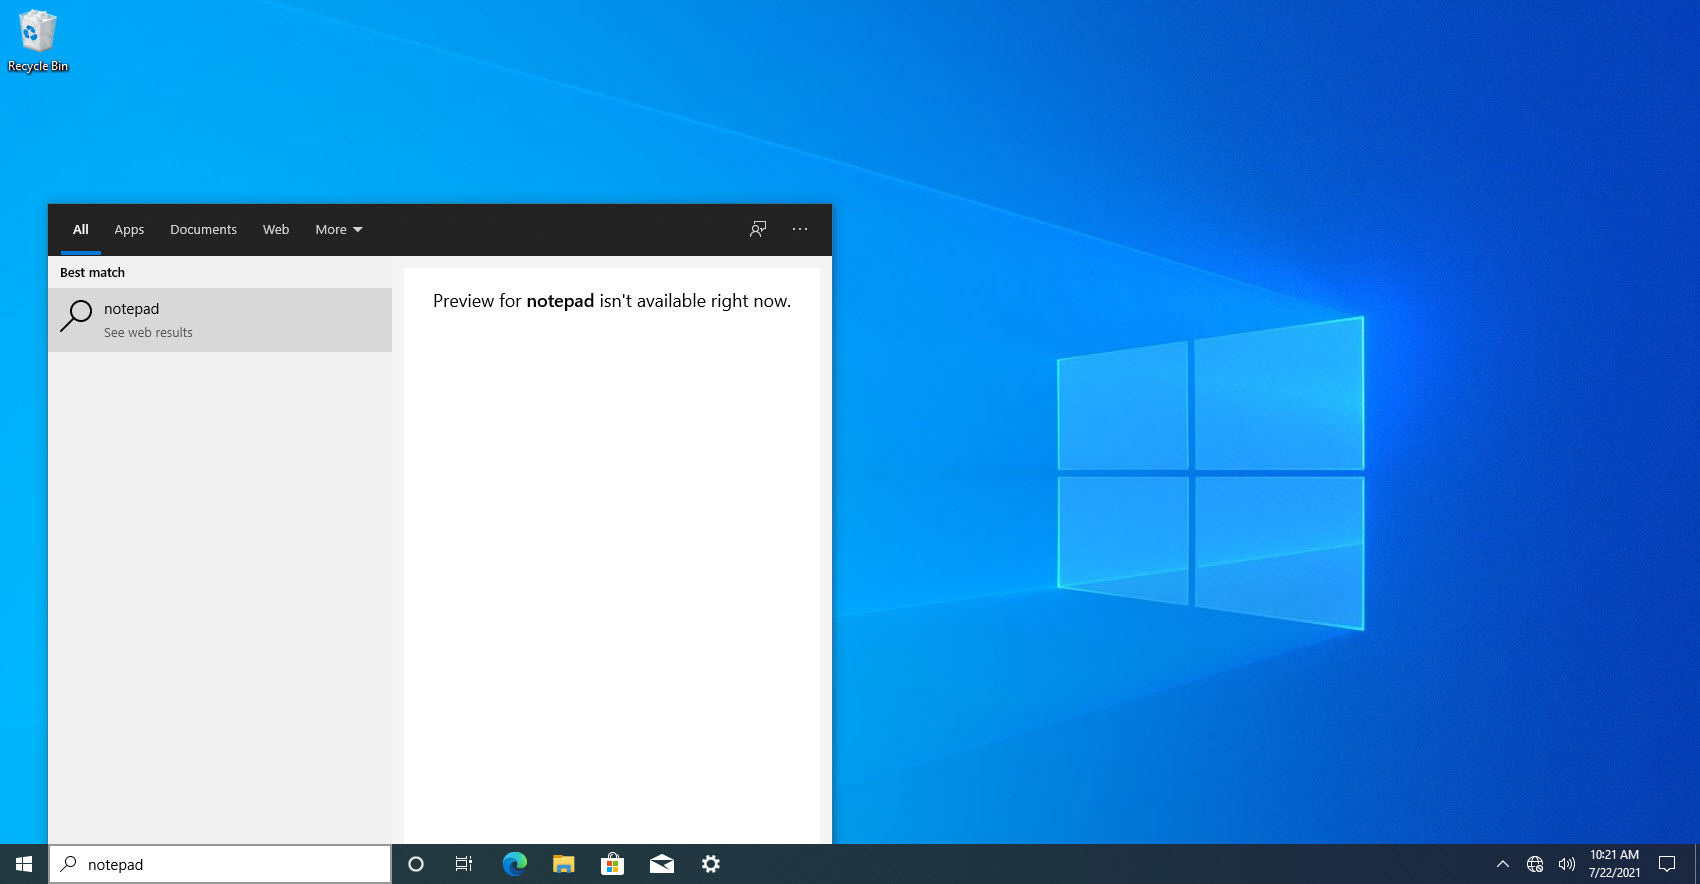
Task: Open the Mail app on taskbar
Action: click(661, 864)
